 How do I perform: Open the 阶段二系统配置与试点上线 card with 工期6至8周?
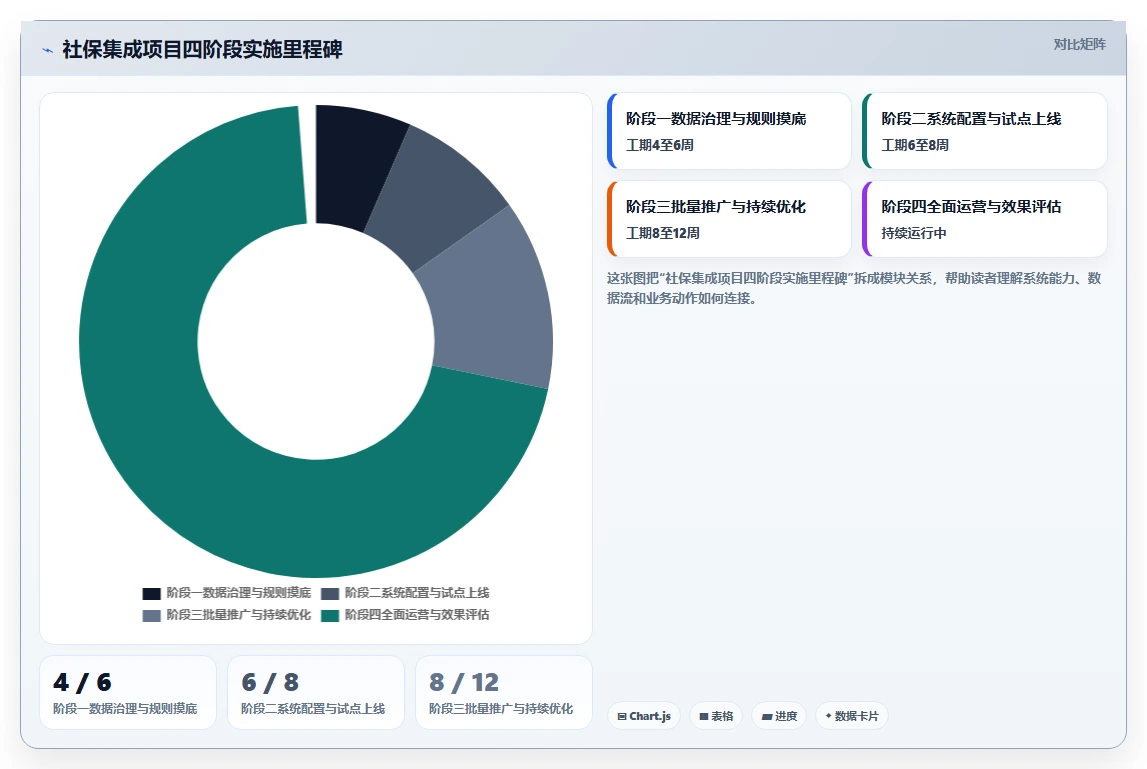point(985,131)
